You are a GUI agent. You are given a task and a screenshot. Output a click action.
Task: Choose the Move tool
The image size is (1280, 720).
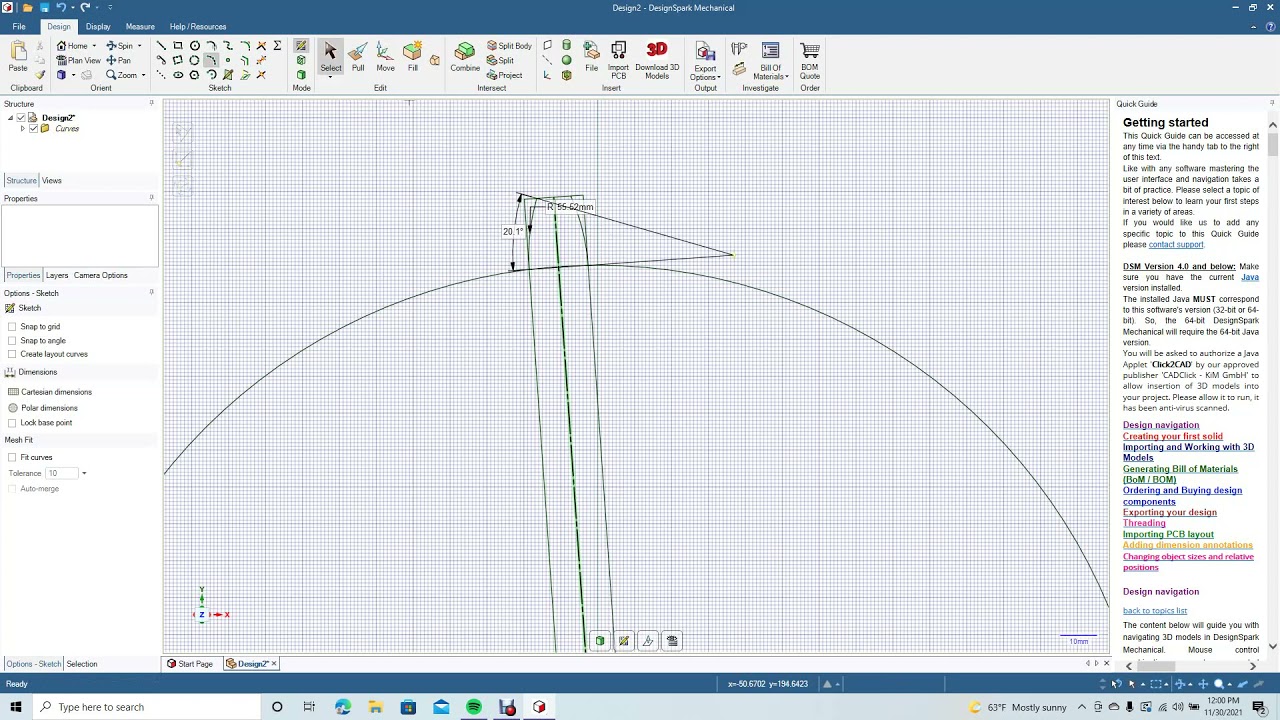[385, 56]
